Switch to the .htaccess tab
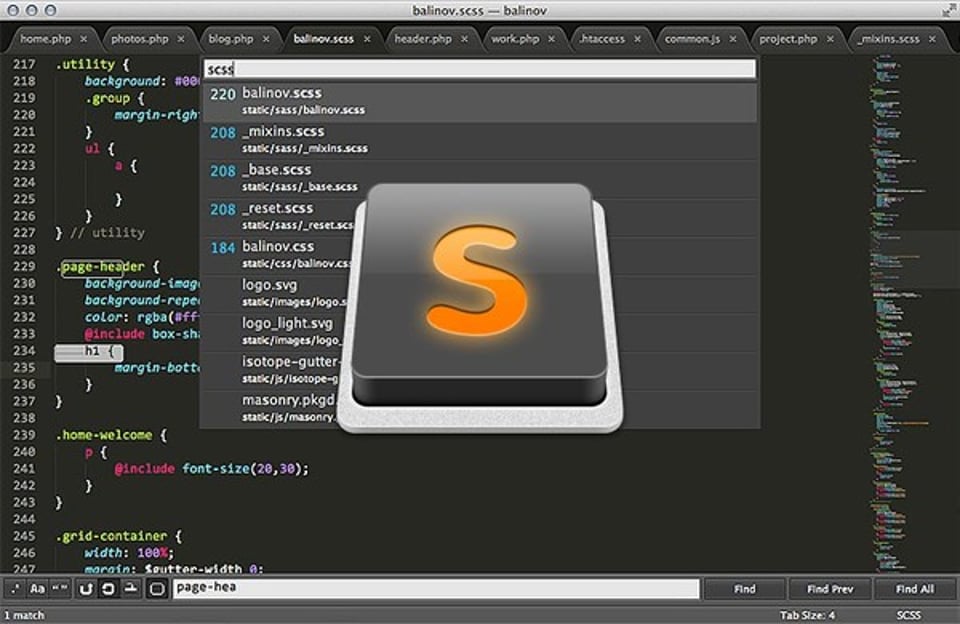Viewport: 960px width, 624px height. click(x=603, y=38)
